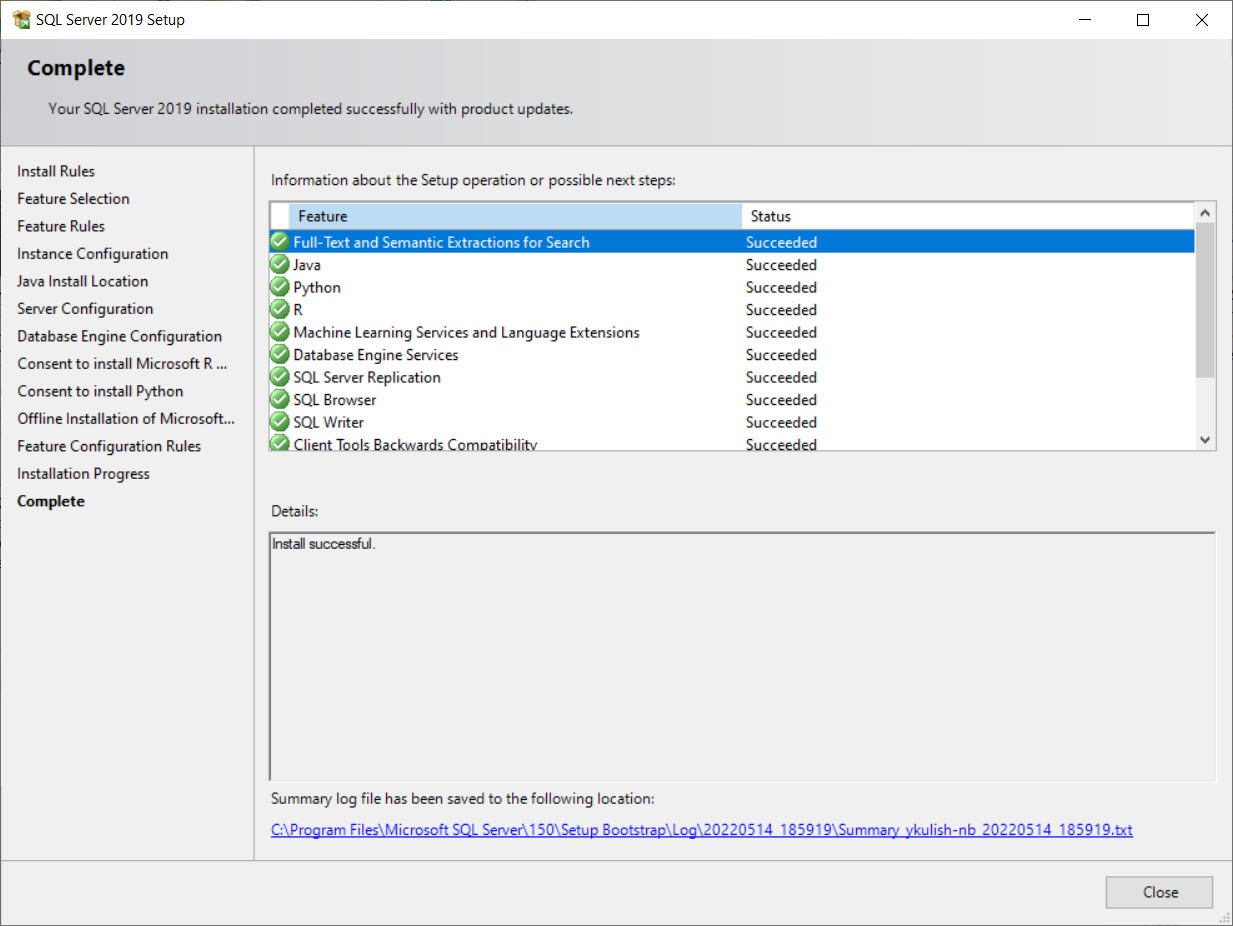1233x926 pixels.
Task: Click the feature list scroll down arrow
Action: (1205, 440)
